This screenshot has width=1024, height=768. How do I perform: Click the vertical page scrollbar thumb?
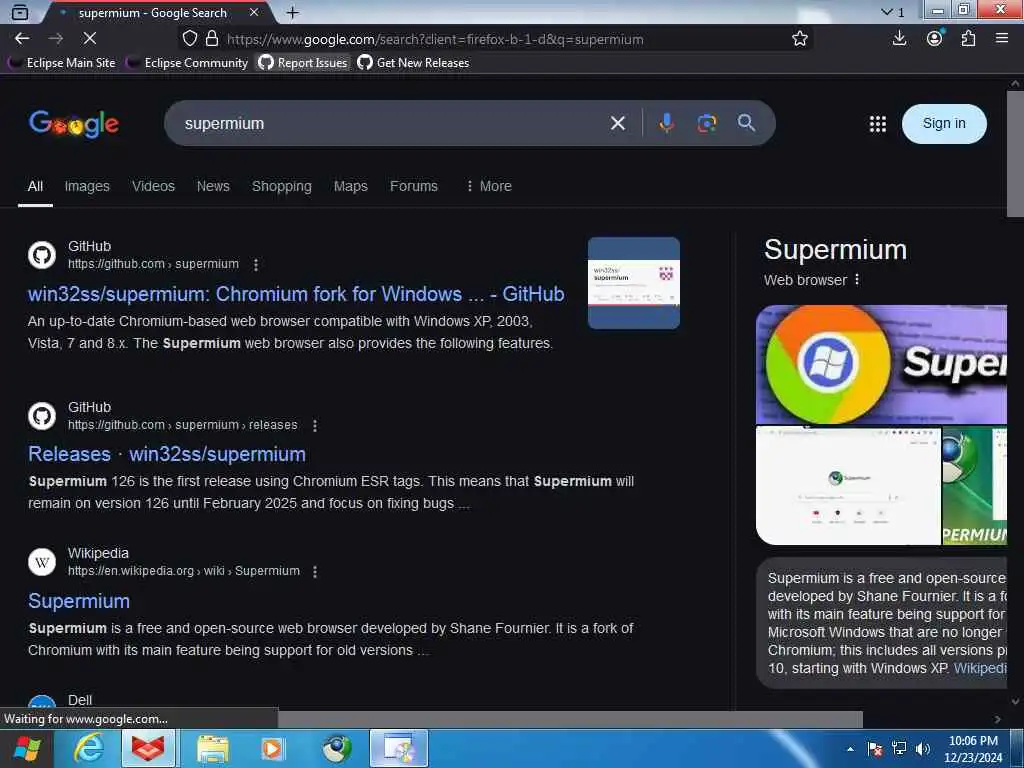1015,154
